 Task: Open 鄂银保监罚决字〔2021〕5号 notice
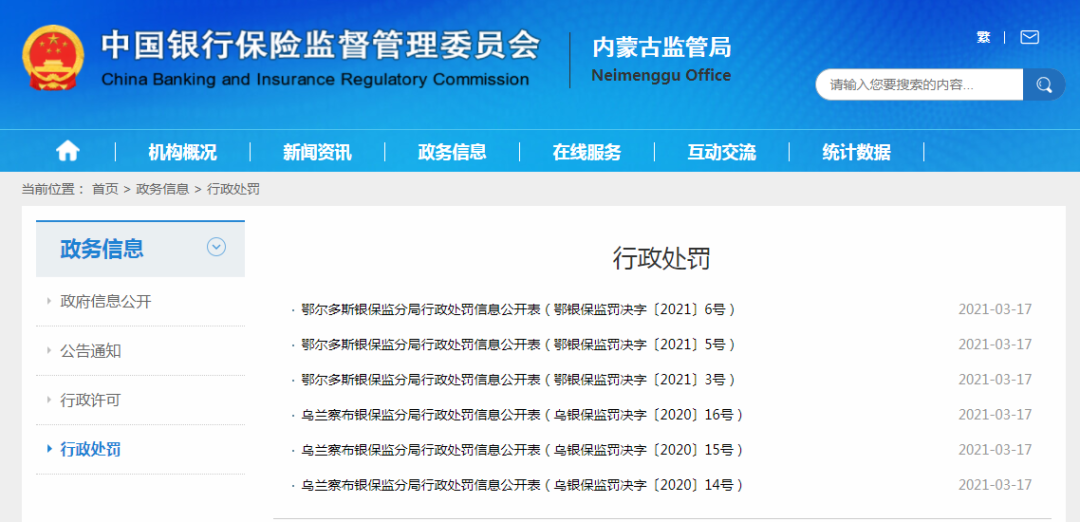point(518,344)
